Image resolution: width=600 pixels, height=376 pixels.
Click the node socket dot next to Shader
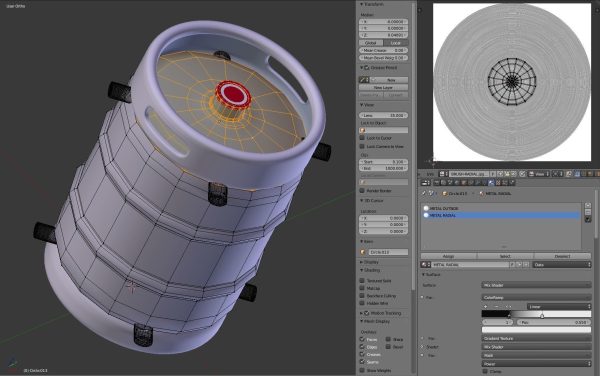click(422, 347)
